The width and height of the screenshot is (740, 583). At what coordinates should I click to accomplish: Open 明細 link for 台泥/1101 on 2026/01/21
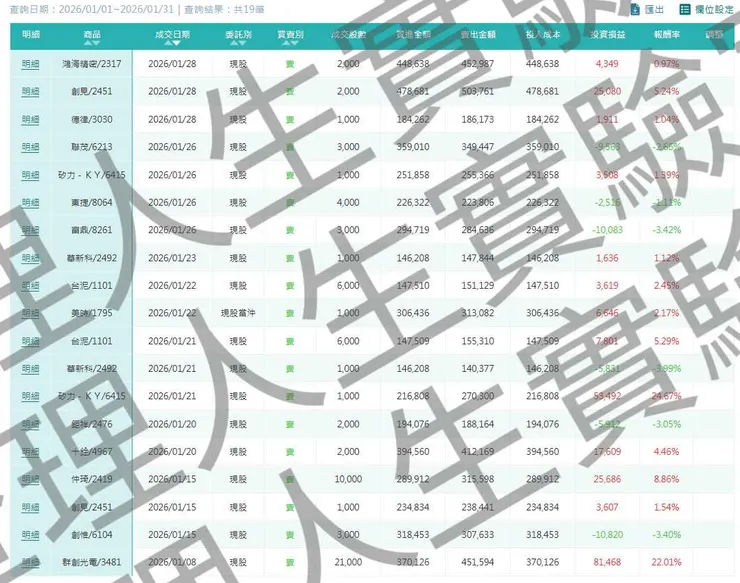tap(30, 341)
